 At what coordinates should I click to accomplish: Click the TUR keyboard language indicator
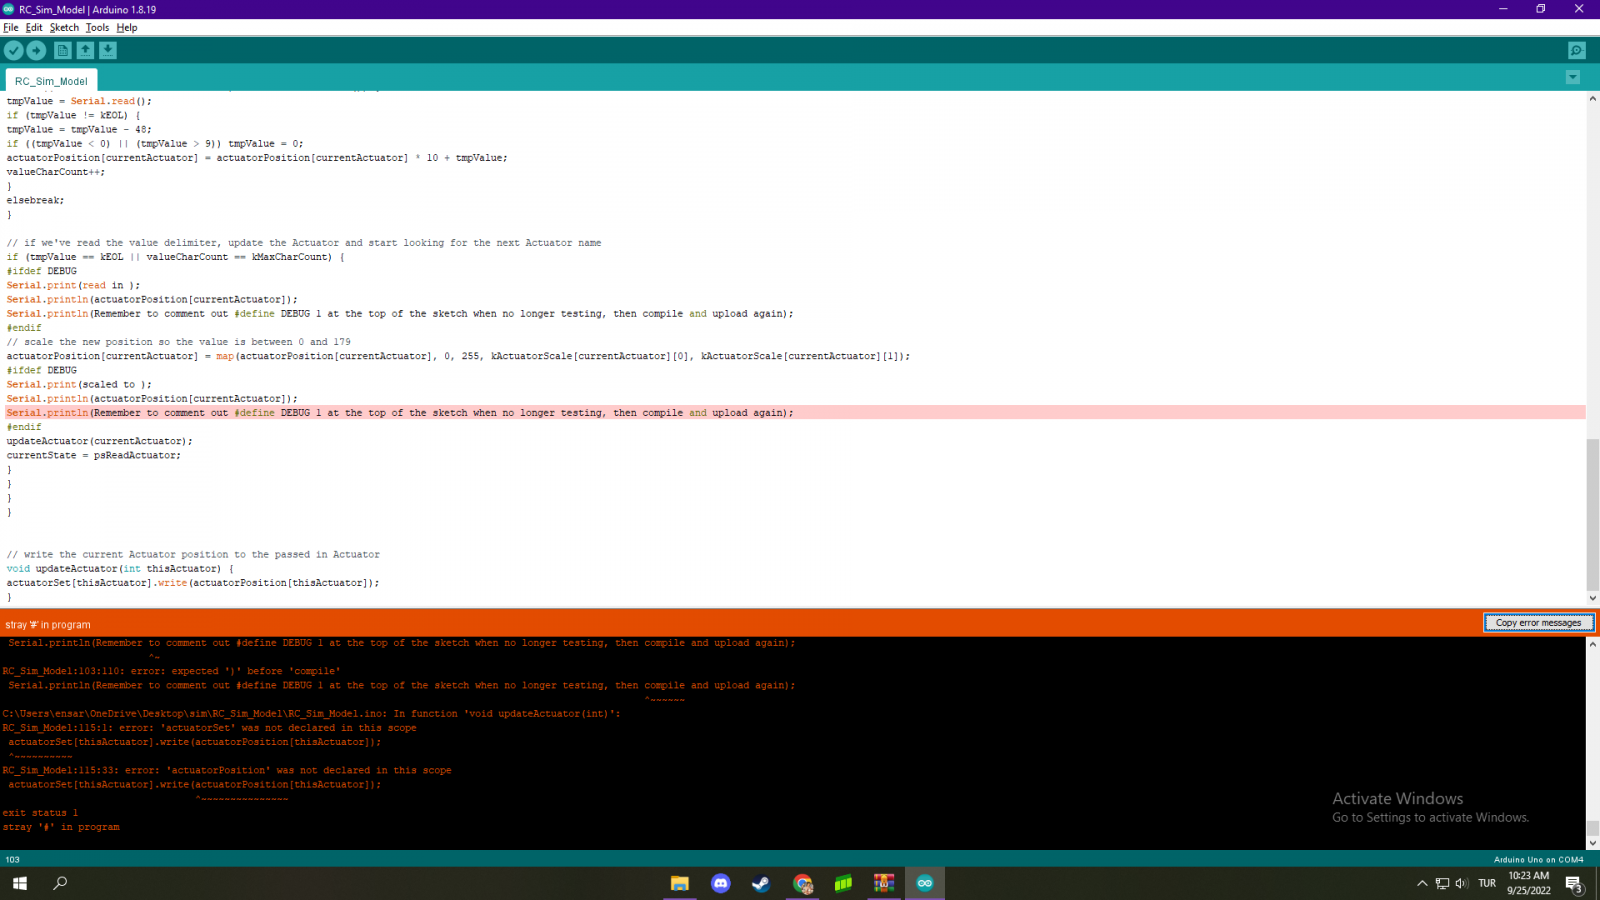pyautogui.click(x=1487, y=883)
